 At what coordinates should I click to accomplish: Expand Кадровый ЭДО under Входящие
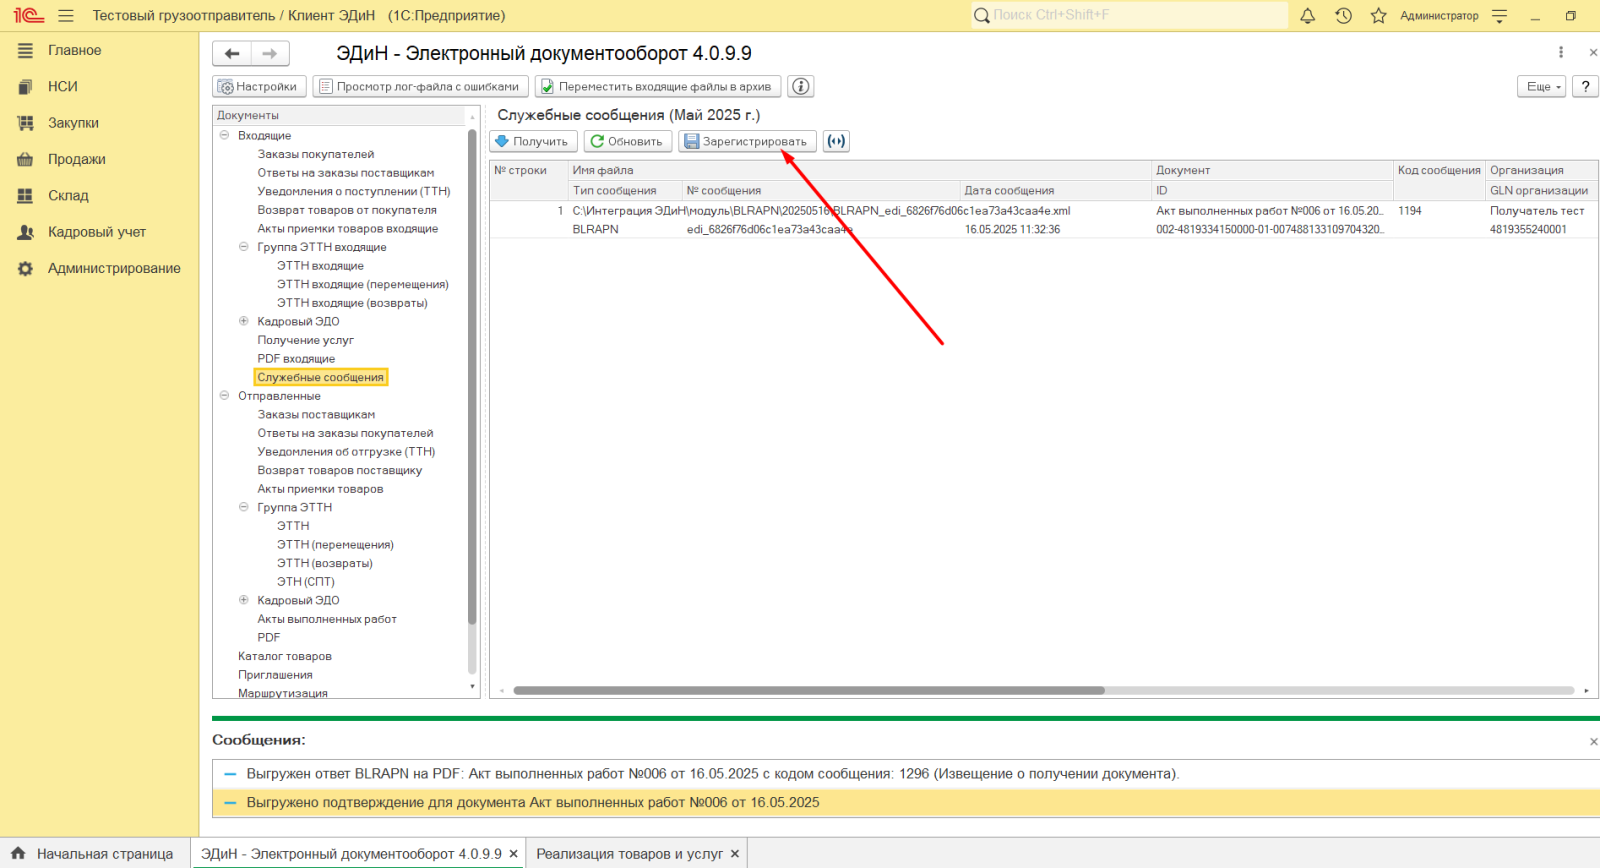point(243,321)
